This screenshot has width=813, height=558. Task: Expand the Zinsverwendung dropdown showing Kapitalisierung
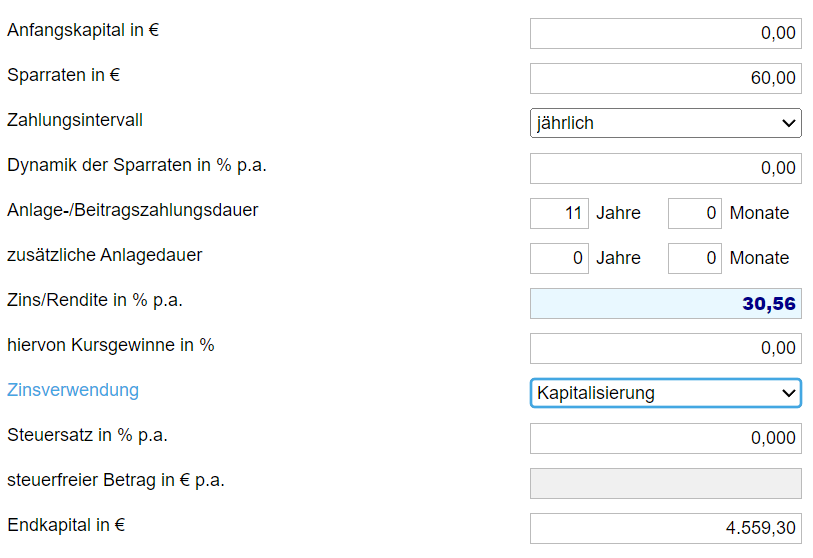click(665, 393)
